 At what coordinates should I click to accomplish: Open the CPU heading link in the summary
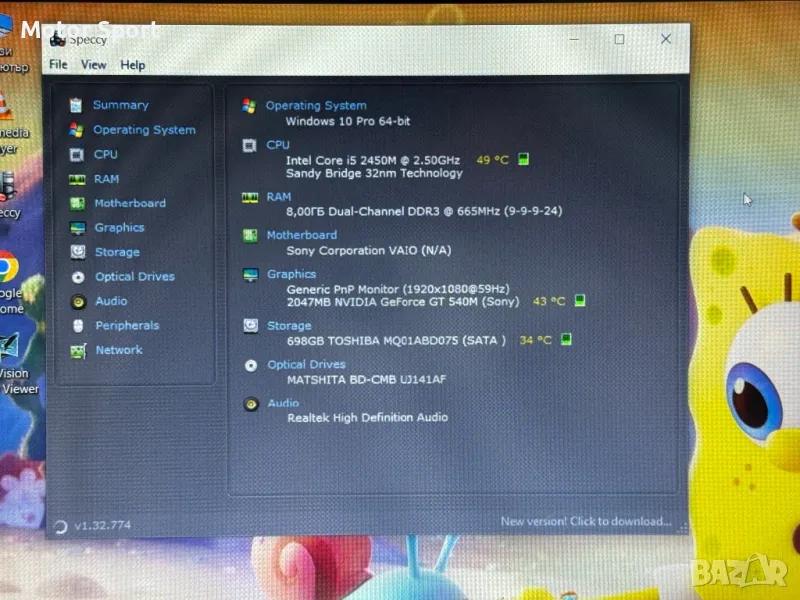coord(278,145)
